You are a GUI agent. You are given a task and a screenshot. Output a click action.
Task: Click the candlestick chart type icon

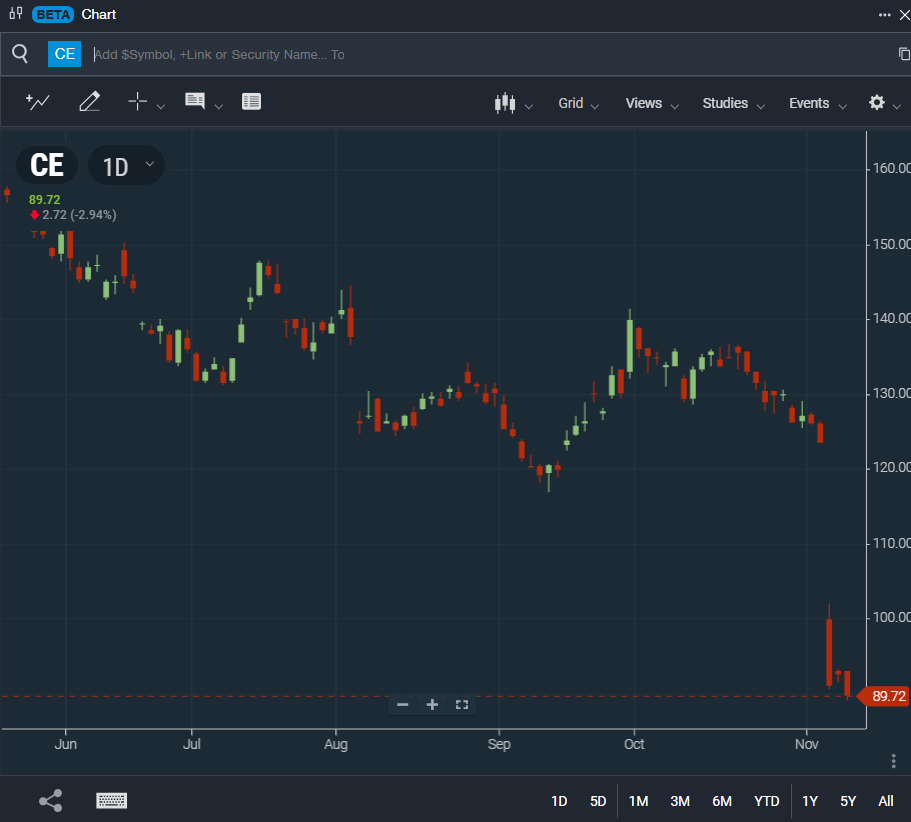coord(505,103)
